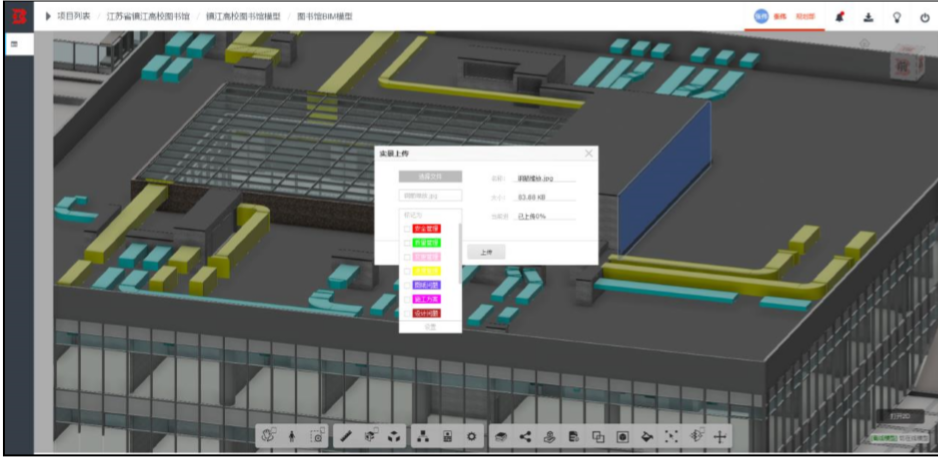
Task: Click the red application logo
Action: click(20, 16)
